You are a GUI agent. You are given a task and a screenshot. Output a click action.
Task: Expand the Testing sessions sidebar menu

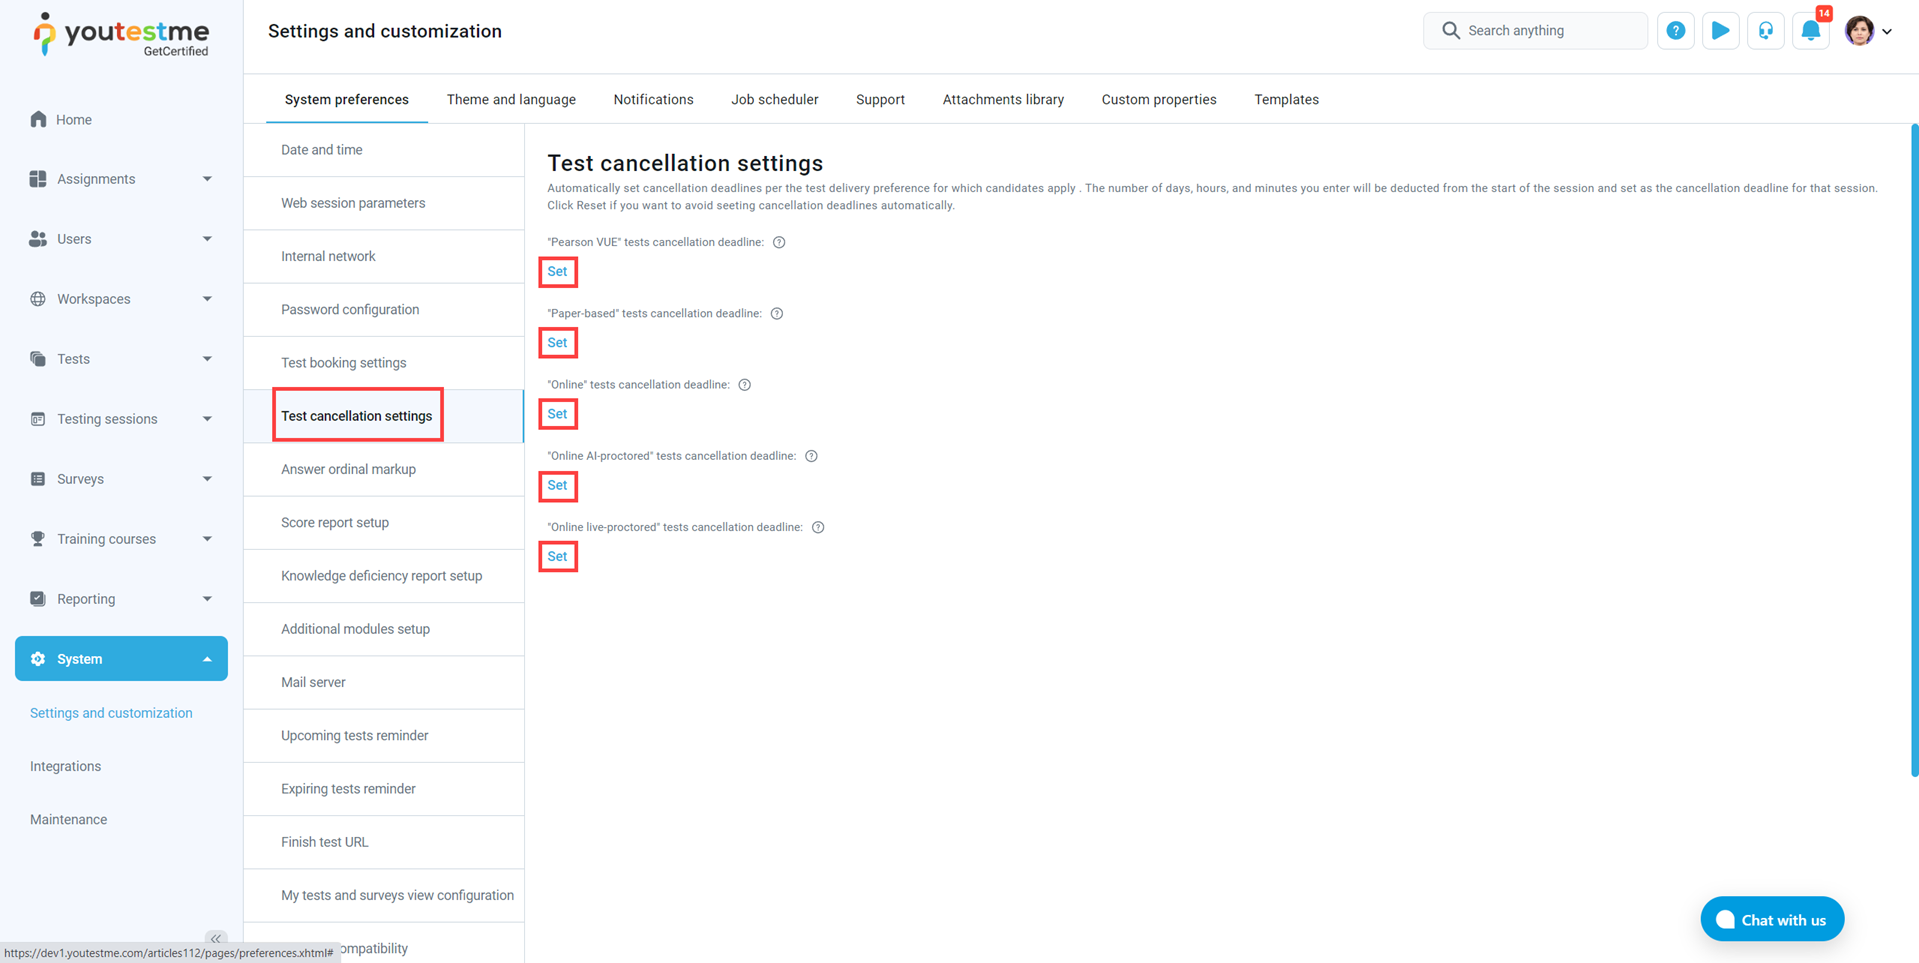coord(121,419)
